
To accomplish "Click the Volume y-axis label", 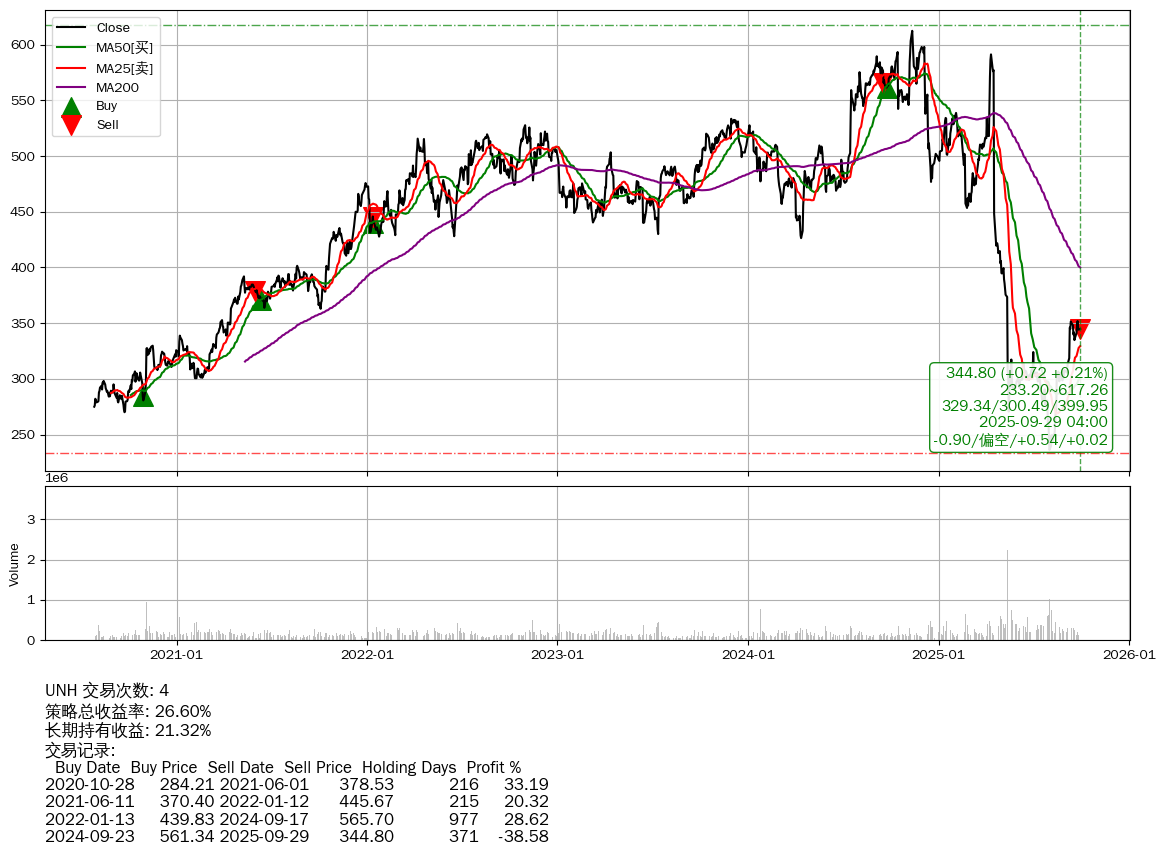I will [x=14, y=564].
